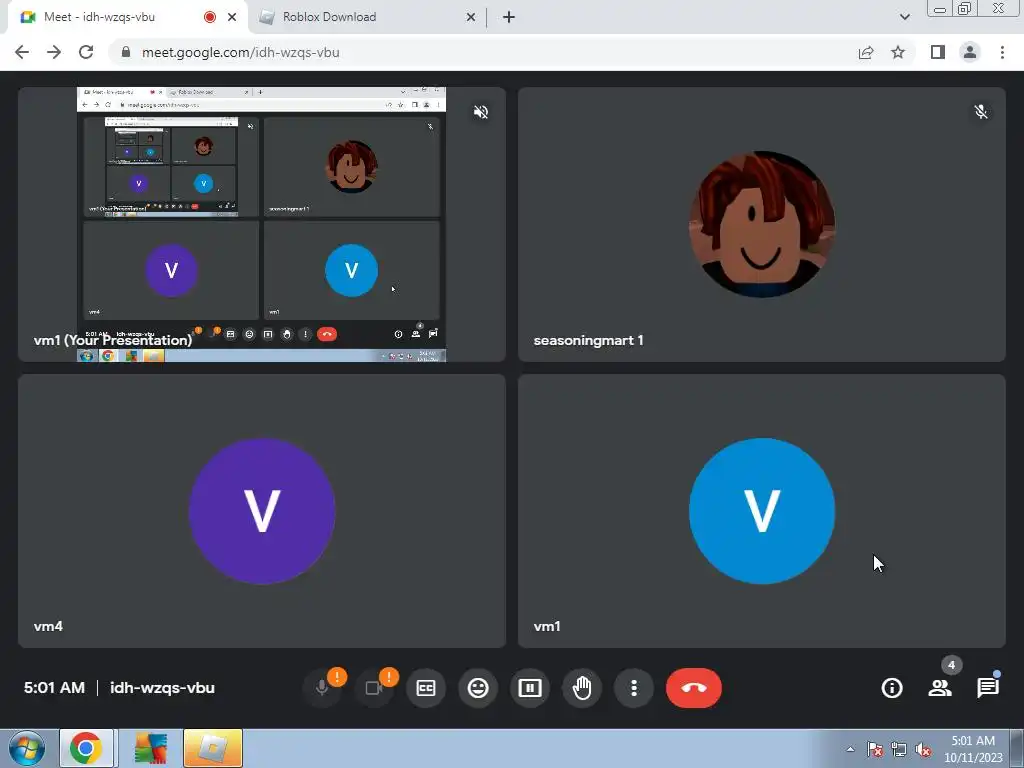Click the present screen button
This screenshot has height=768, width=1024.
pos(530,688)
